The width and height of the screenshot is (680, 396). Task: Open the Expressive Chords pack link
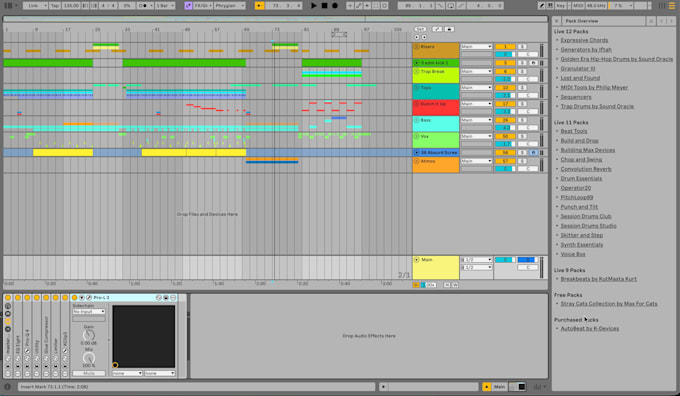click(x=584, y=40)
